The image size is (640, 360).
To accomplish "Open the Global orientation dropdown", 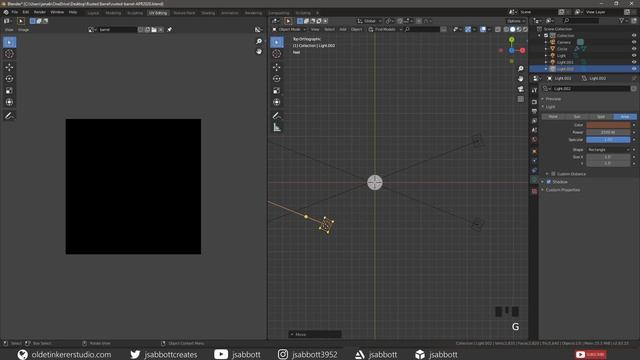I will [369, 21].
